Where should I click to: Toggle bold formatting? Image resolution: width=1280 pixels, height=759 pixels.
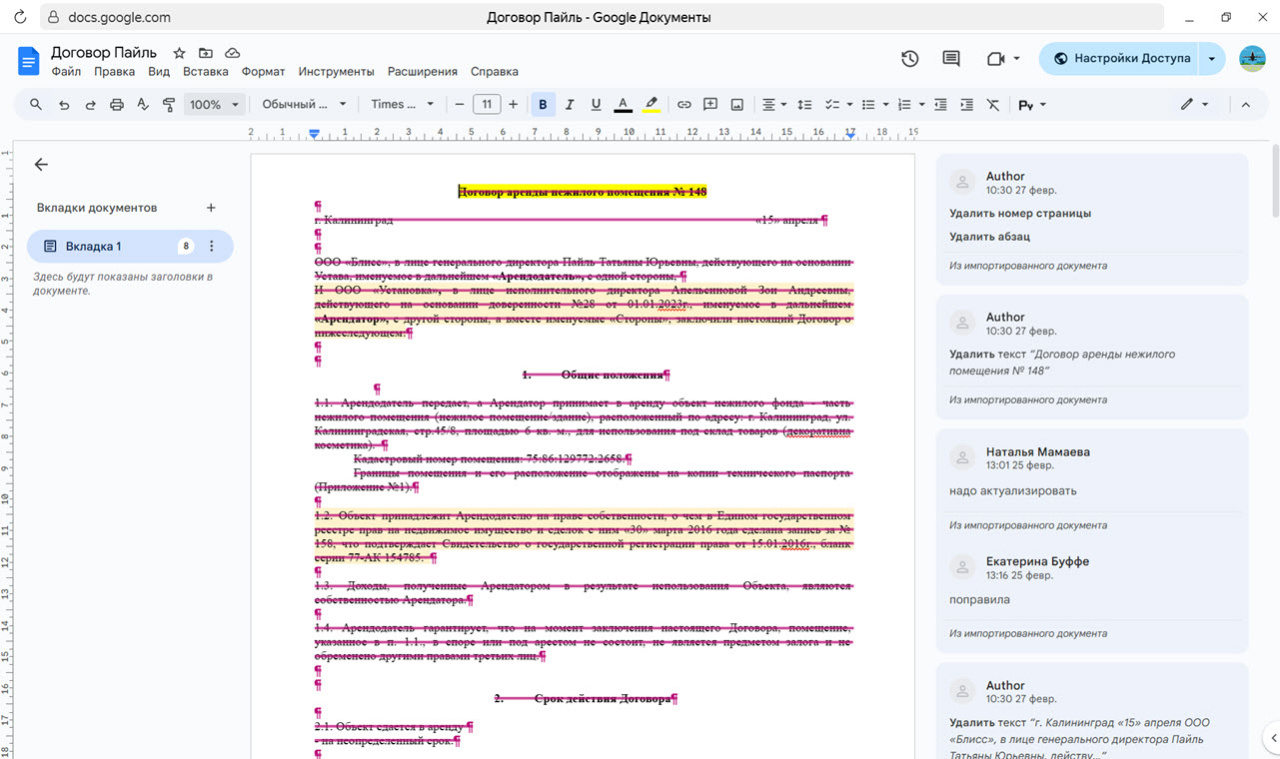pos(543,104)
